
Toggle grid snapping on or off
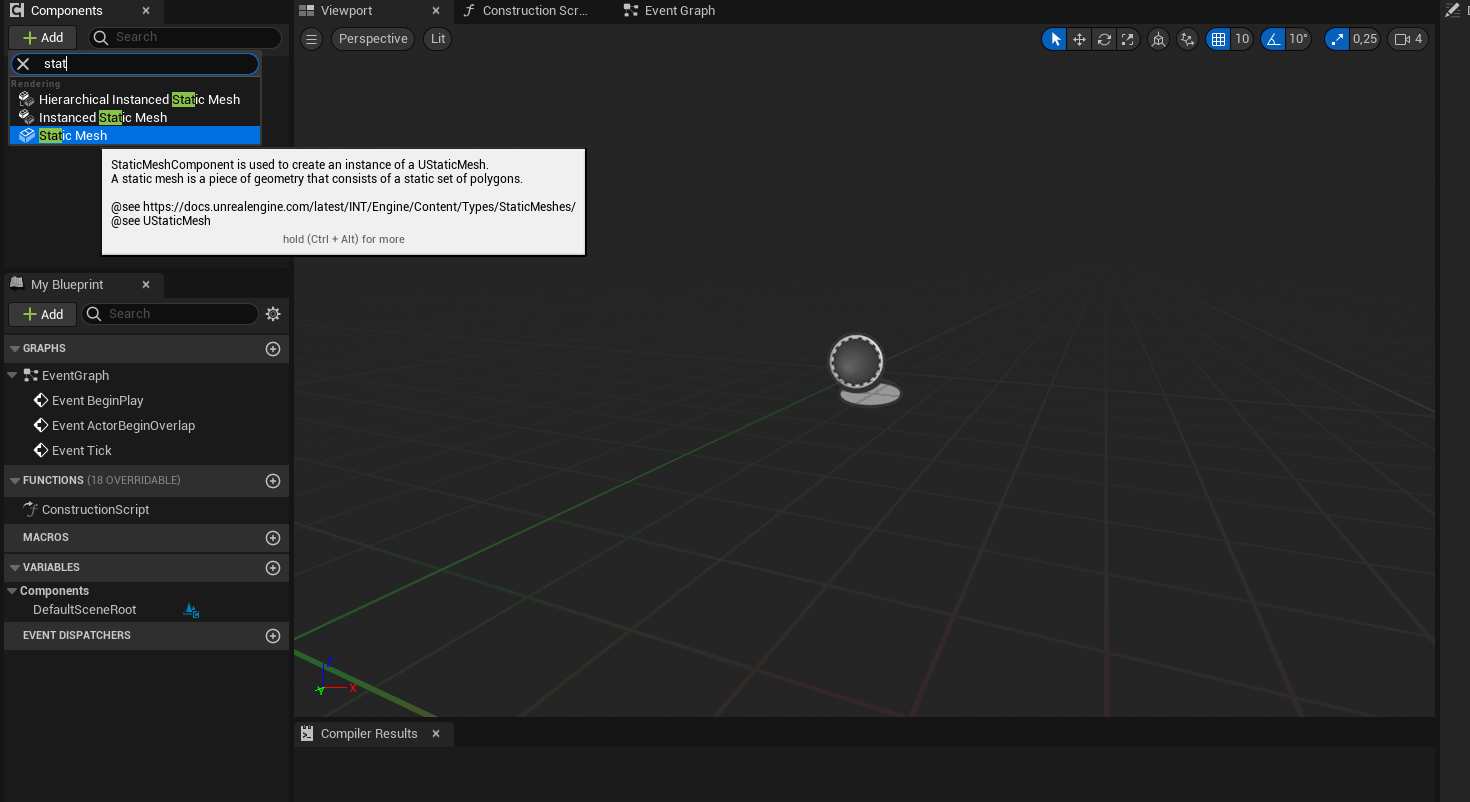click(1217, 39)
